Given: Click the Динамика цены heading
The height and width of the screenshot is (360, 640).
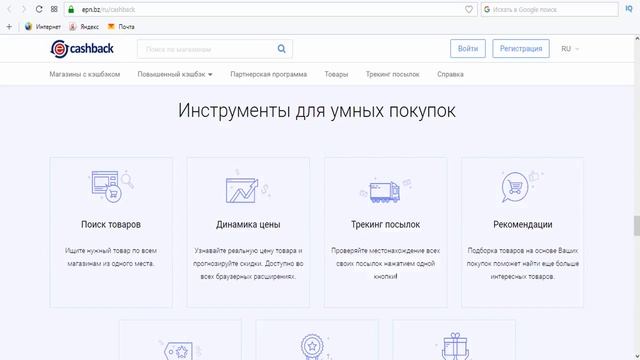Looking at the screenshot, I should pos(248,224).
